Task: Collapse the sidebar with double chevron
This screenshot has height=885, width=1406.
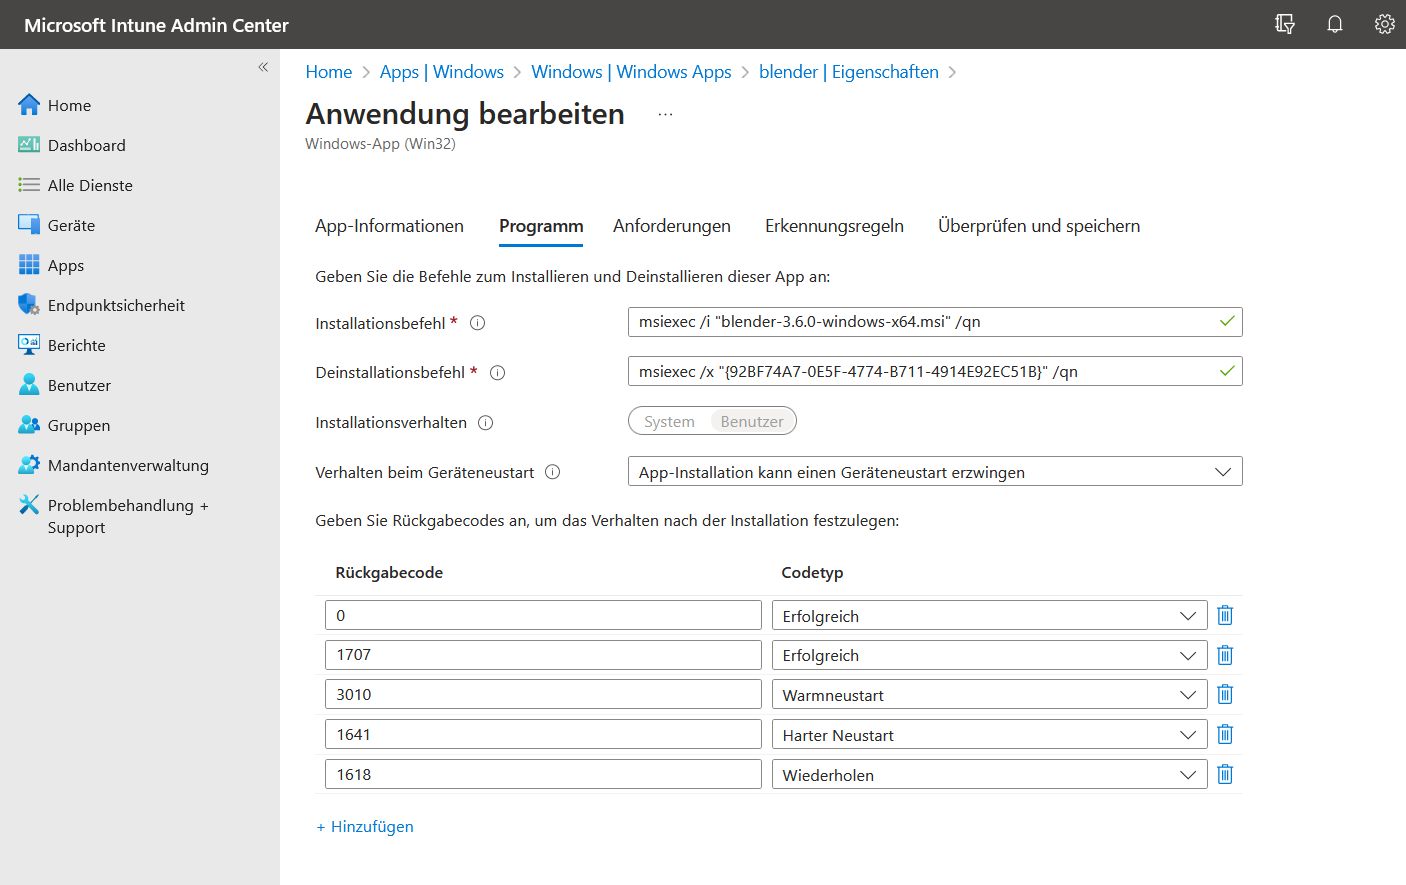Action: (x=263, y=67)
